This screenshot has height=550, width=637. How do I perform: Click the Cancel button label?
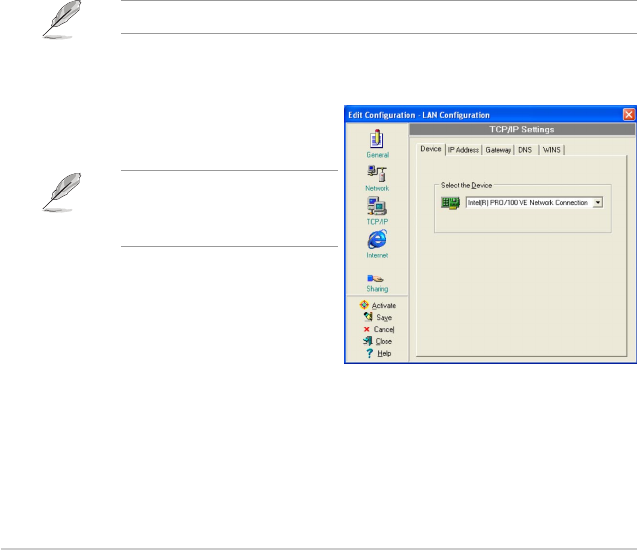click(384, 329)
